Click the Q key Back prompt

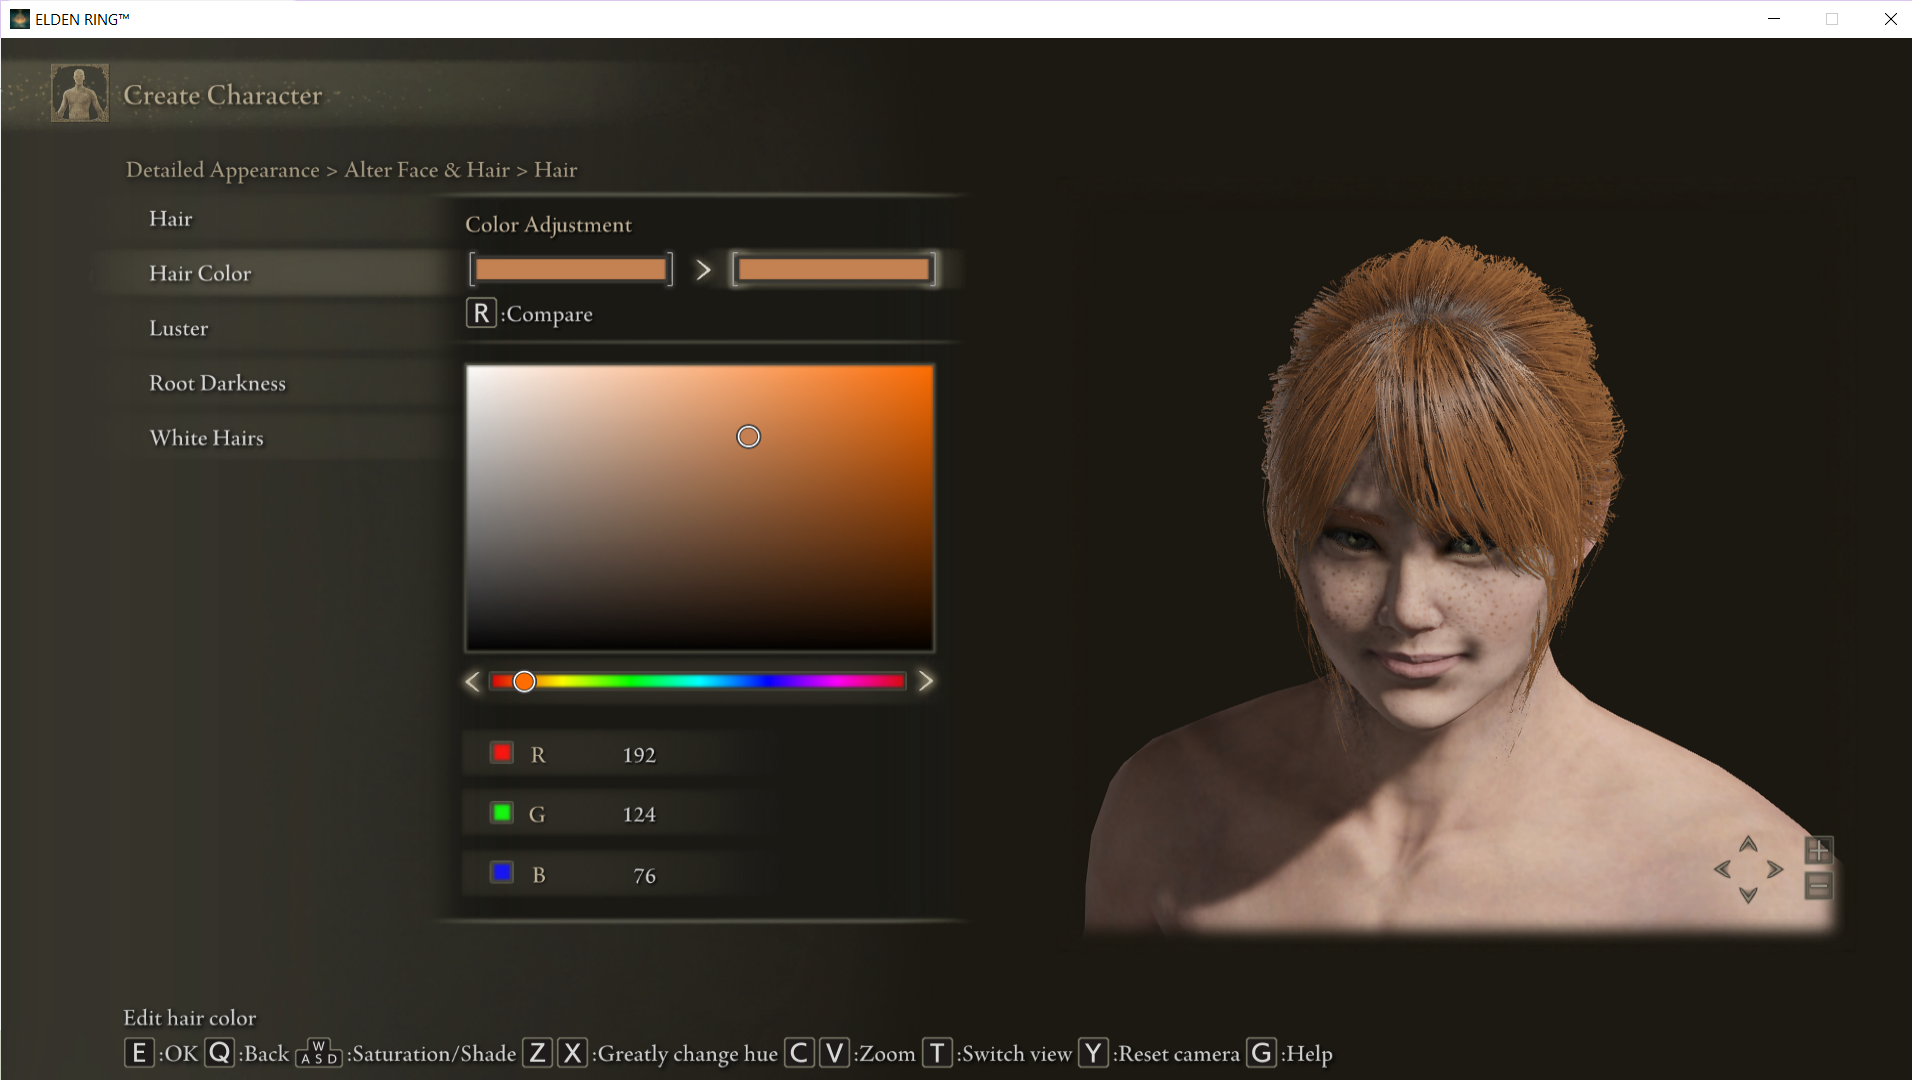(219, 1053)
